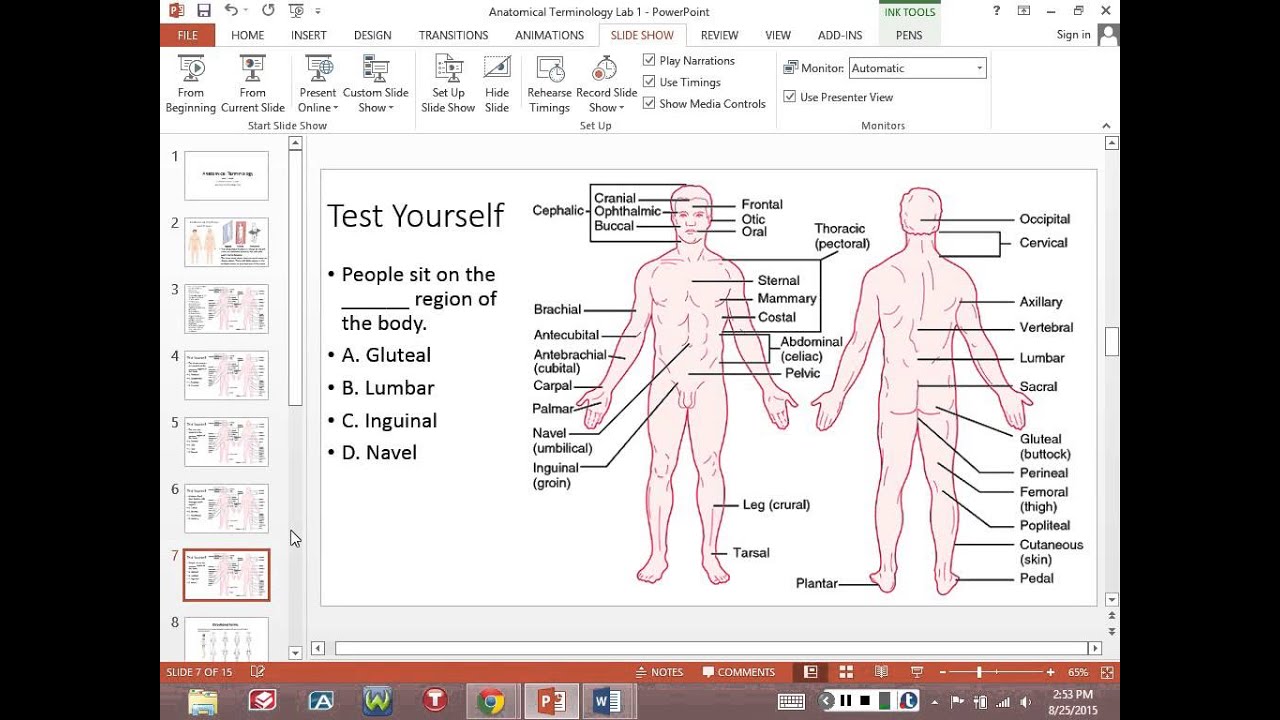Switch to REVIEW tab
The image size is (1280, 720).
point(719,35)
